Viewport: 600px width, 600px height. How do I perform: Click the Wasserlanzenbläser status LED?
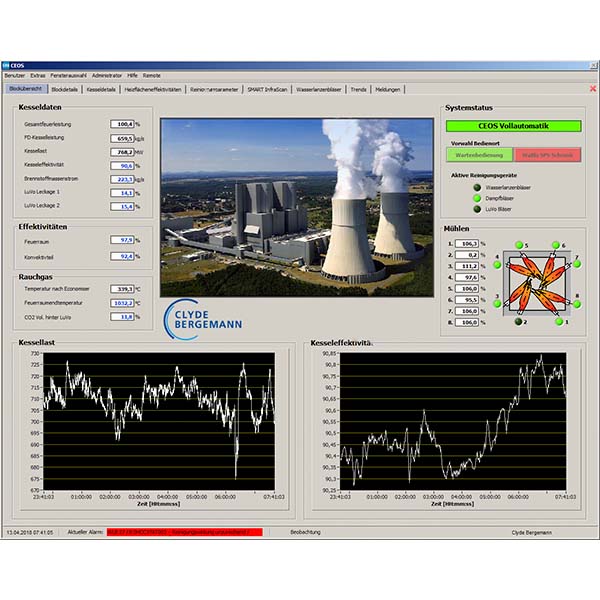477,188
